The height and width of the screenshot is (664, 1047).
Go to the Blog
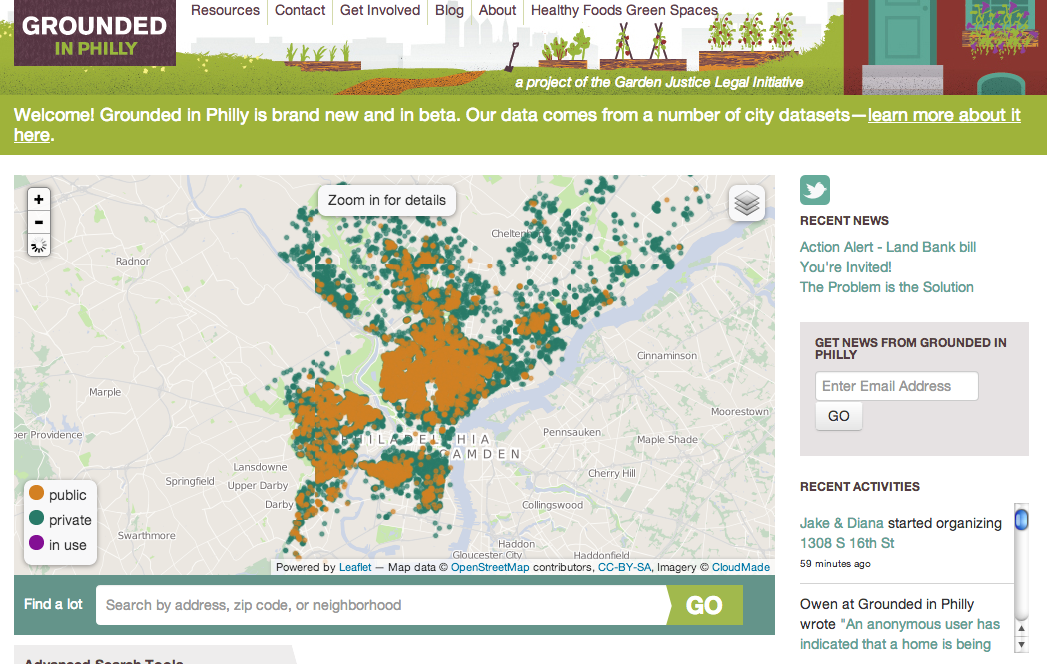(449, 11)
